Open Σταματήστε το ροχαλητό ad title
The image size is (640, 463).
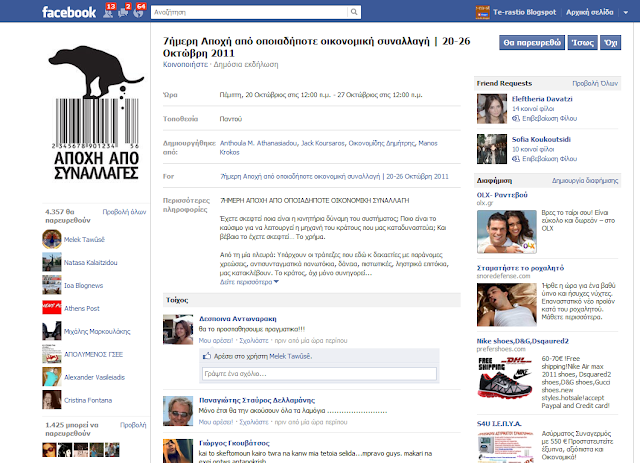tap(520, 268)
